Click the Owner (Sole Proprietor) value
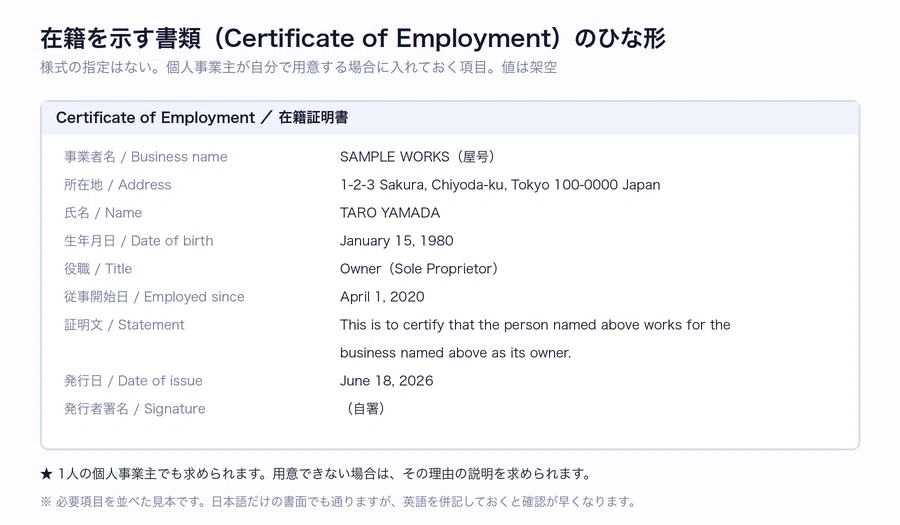Screen dimensions: 900x525 (x=419, y=269)
